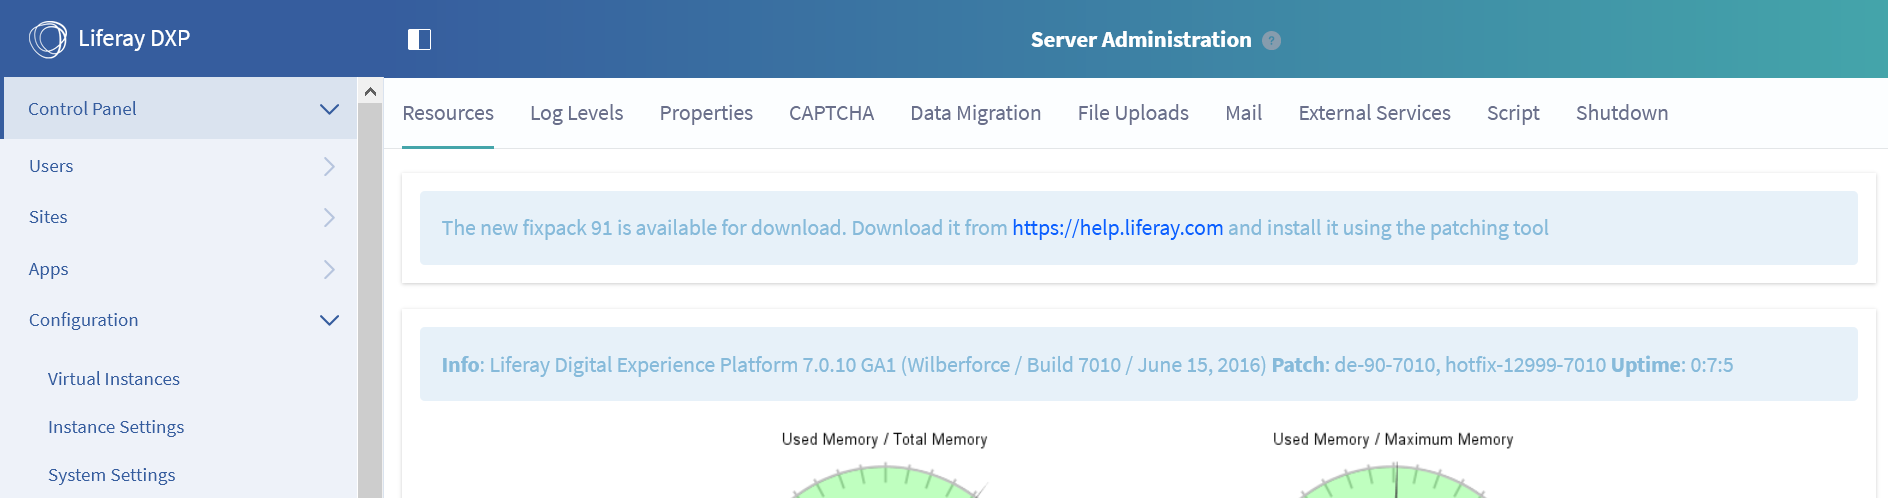
Task: Switch to the Mail tab
Action: [x=1244, y=113]
